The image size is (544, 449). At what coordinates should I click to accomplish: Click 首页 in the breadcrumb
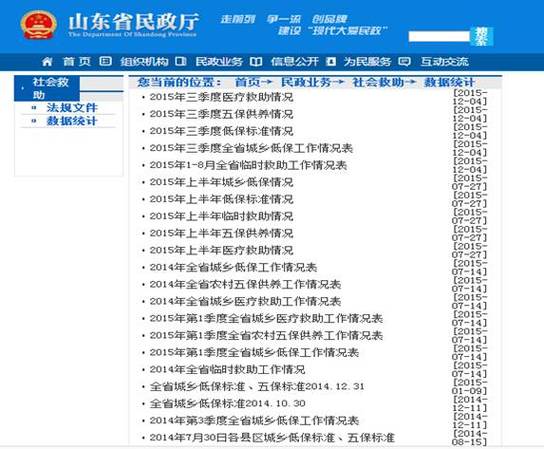[248, 82]
